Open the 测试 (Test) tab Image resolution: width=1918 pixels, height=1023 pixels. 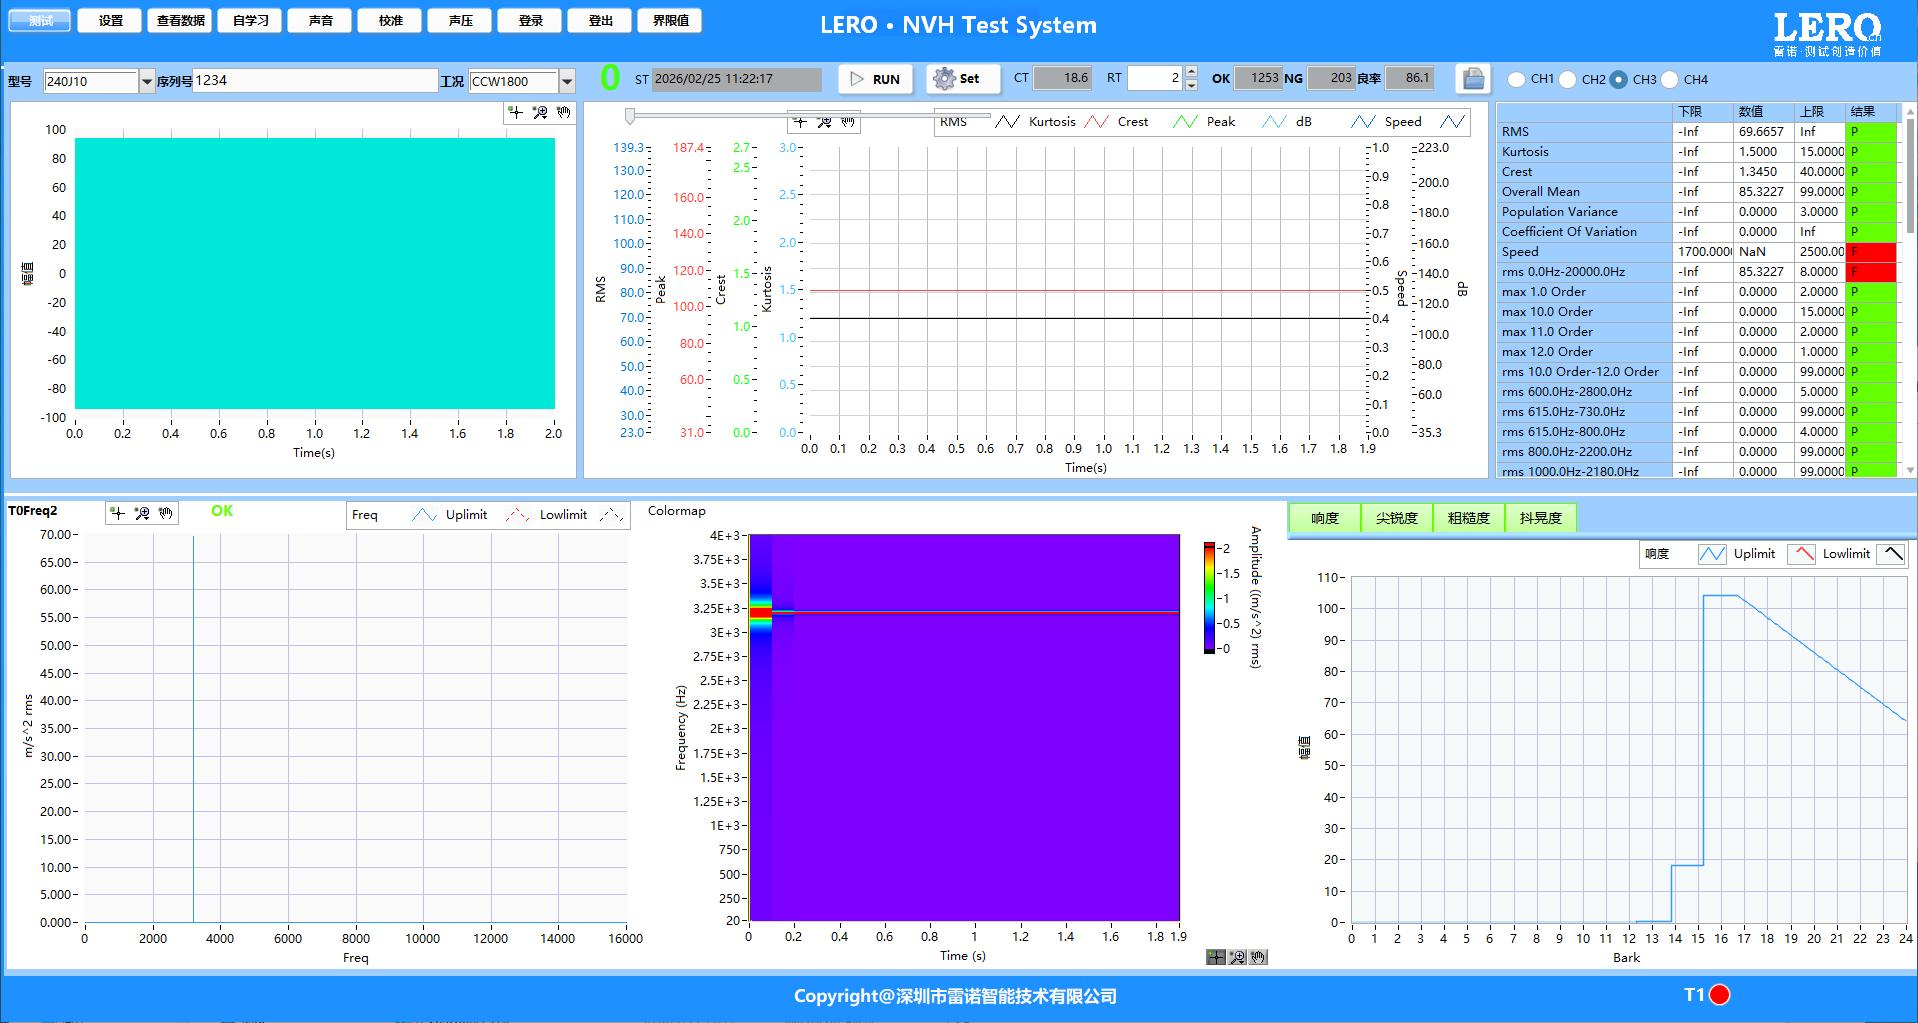(41, 20)
